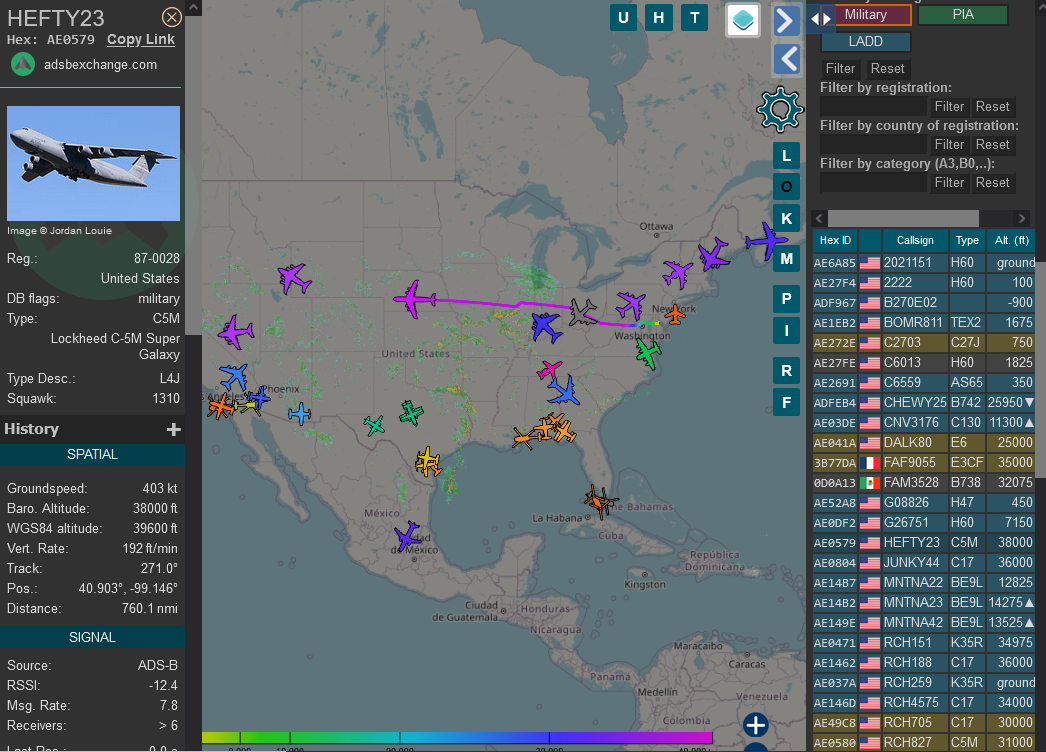Click the aircraft table's horizontal scrollbar thumb
Screen dimensions: 1046x752
[x=903, y=218]
